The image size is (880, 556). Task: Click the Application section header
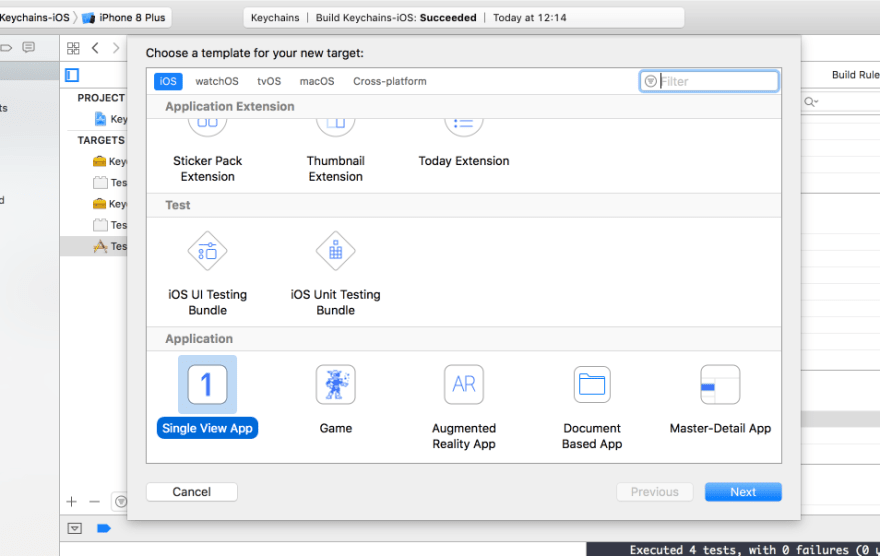point(199,339)
